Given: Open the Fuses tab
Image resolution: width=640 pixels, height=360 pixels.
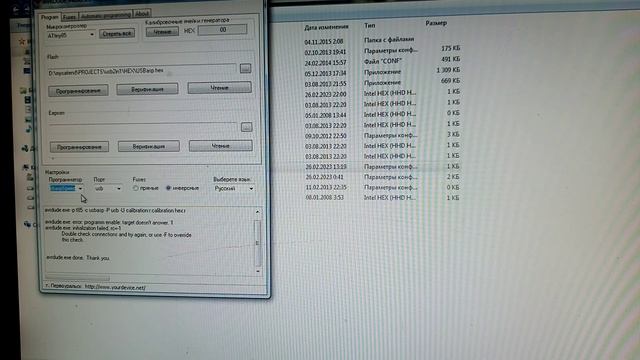Looking at the screenshot, I should (70, 17).
